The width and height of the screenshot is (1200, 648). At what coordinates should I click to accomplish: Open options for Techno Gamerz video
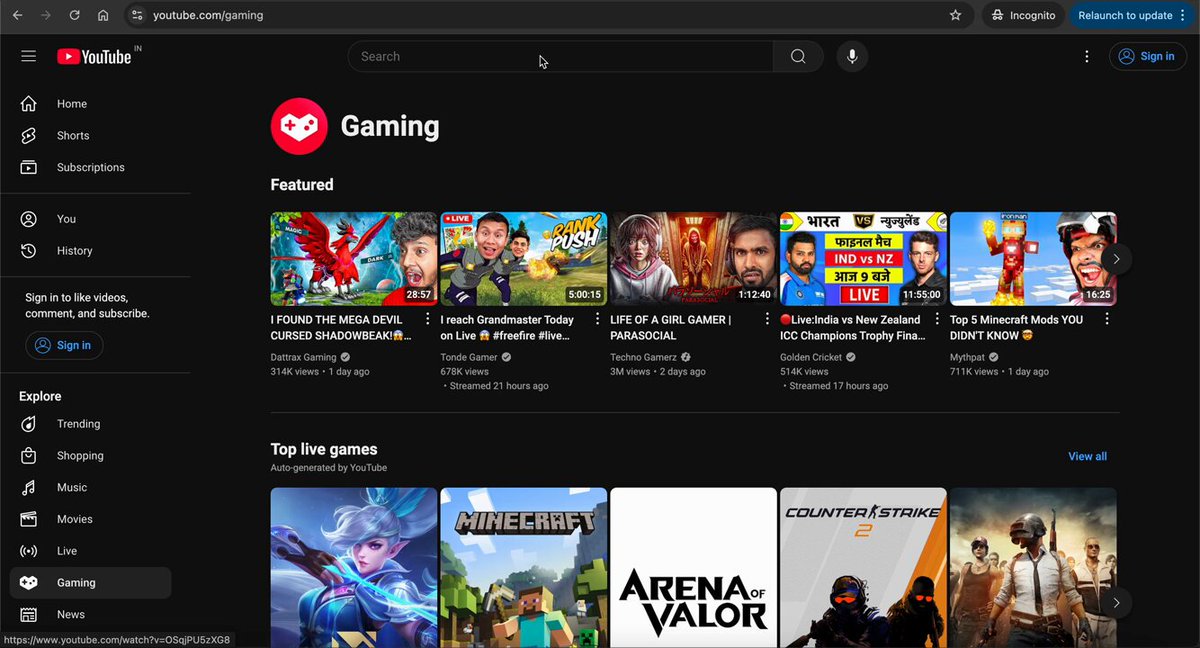(768, 320)
